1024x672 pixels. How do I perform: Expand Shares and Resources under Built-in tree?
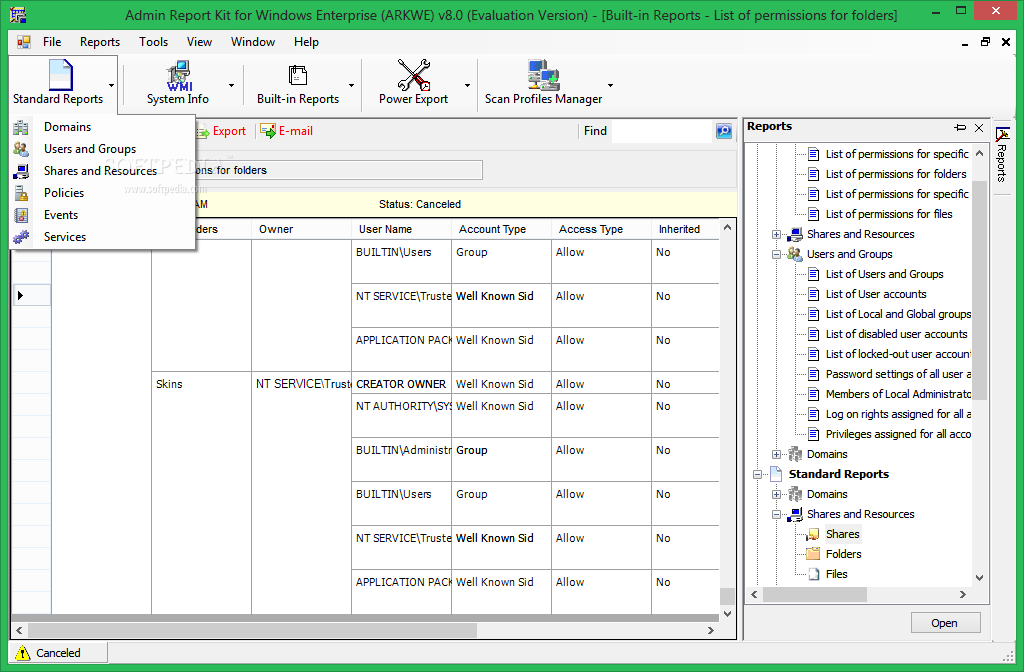776,234
